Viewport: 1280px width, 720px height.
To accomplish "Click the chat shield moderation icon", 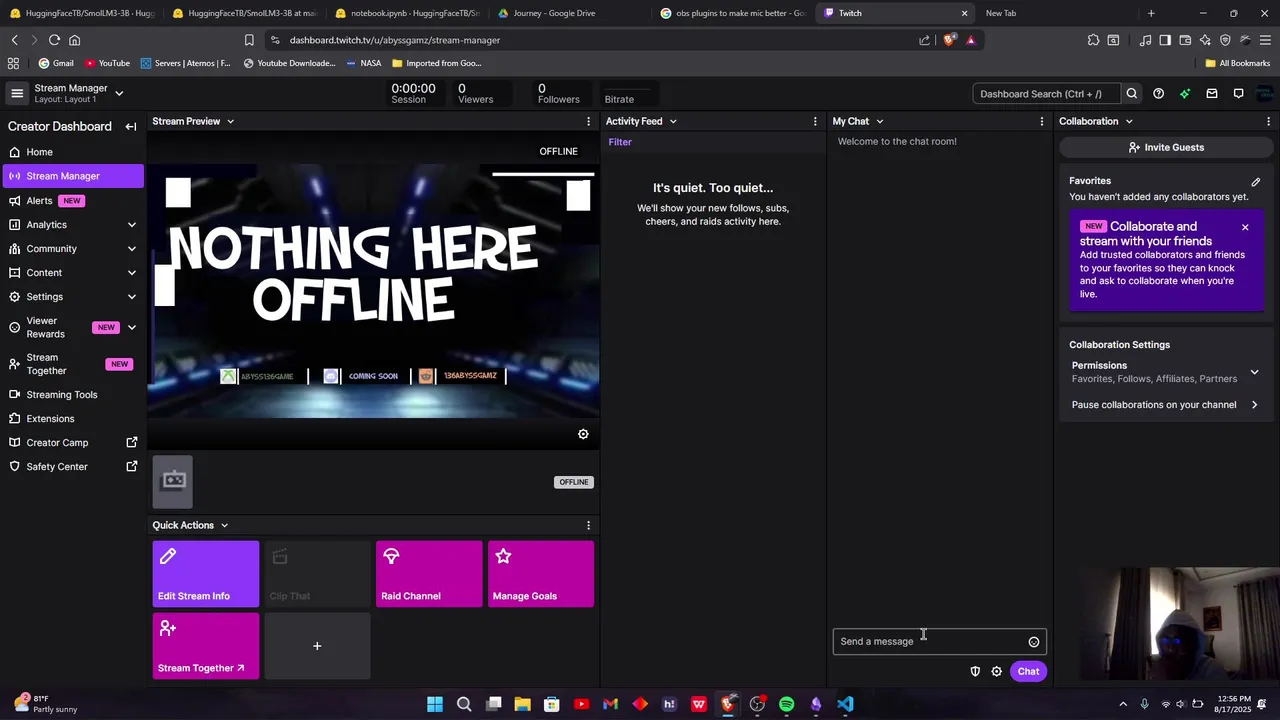I will 975,671.
